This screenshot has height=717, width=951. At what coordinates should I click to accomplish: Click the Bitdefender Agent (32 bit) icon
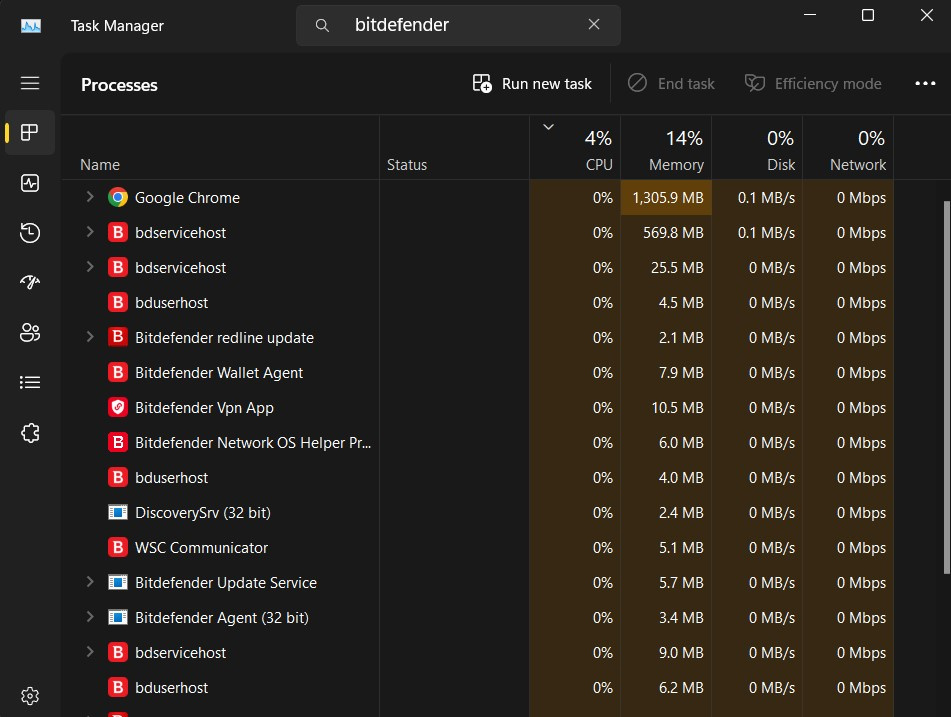[x=118, y=618]
